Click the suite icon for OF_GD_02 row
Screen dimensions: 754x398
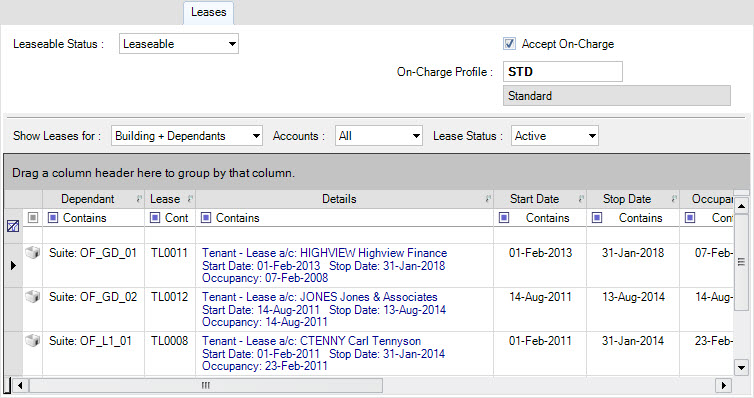coord(33,297)
